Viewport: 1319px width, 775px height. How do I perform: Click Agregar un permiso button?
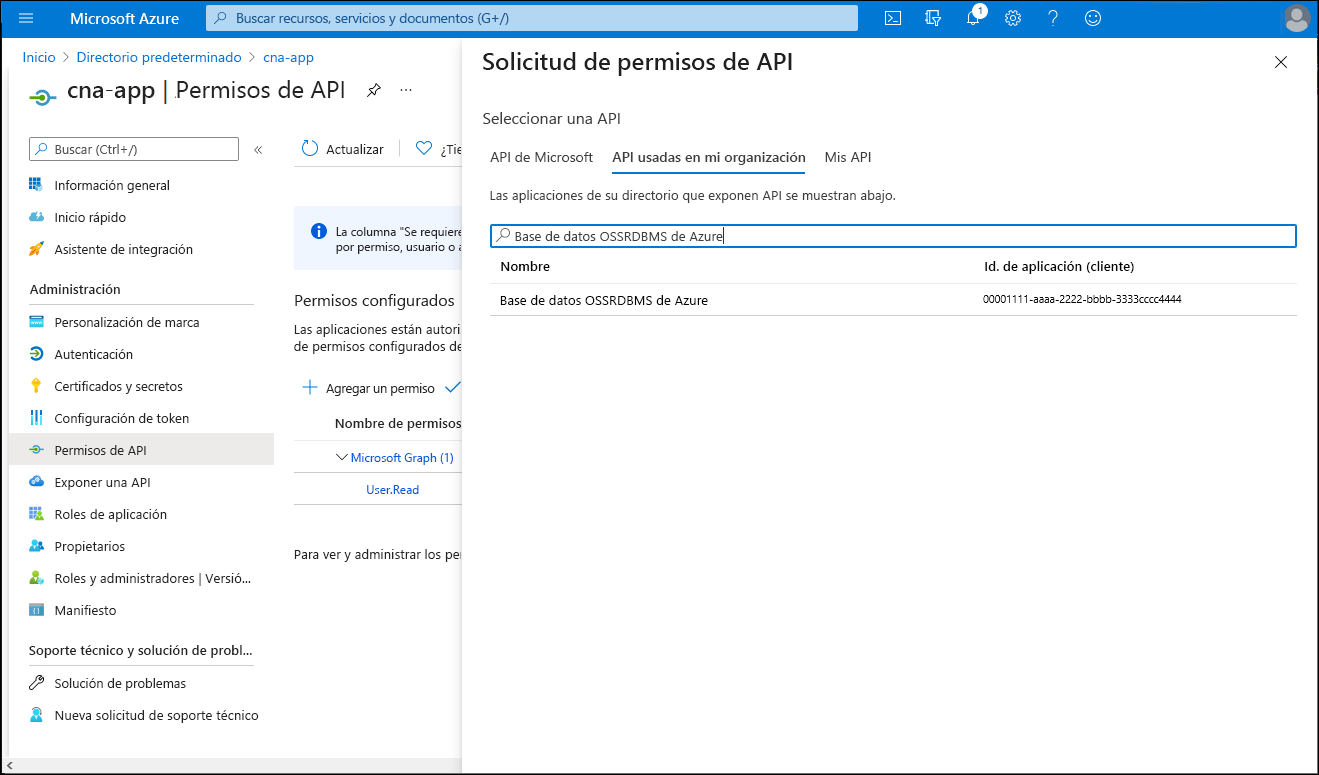(x=368, y=388)
